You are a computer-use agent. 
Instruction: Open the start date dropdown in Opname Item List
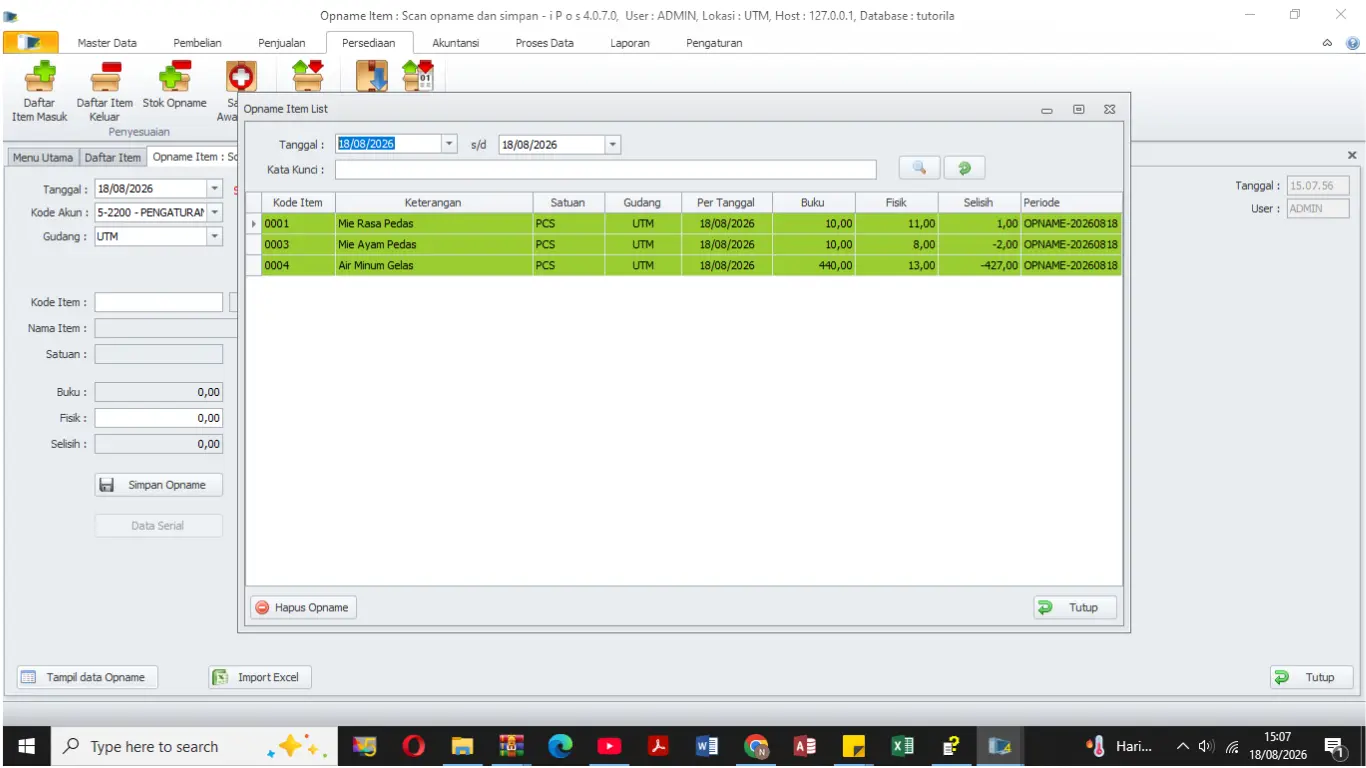point(449,145)
